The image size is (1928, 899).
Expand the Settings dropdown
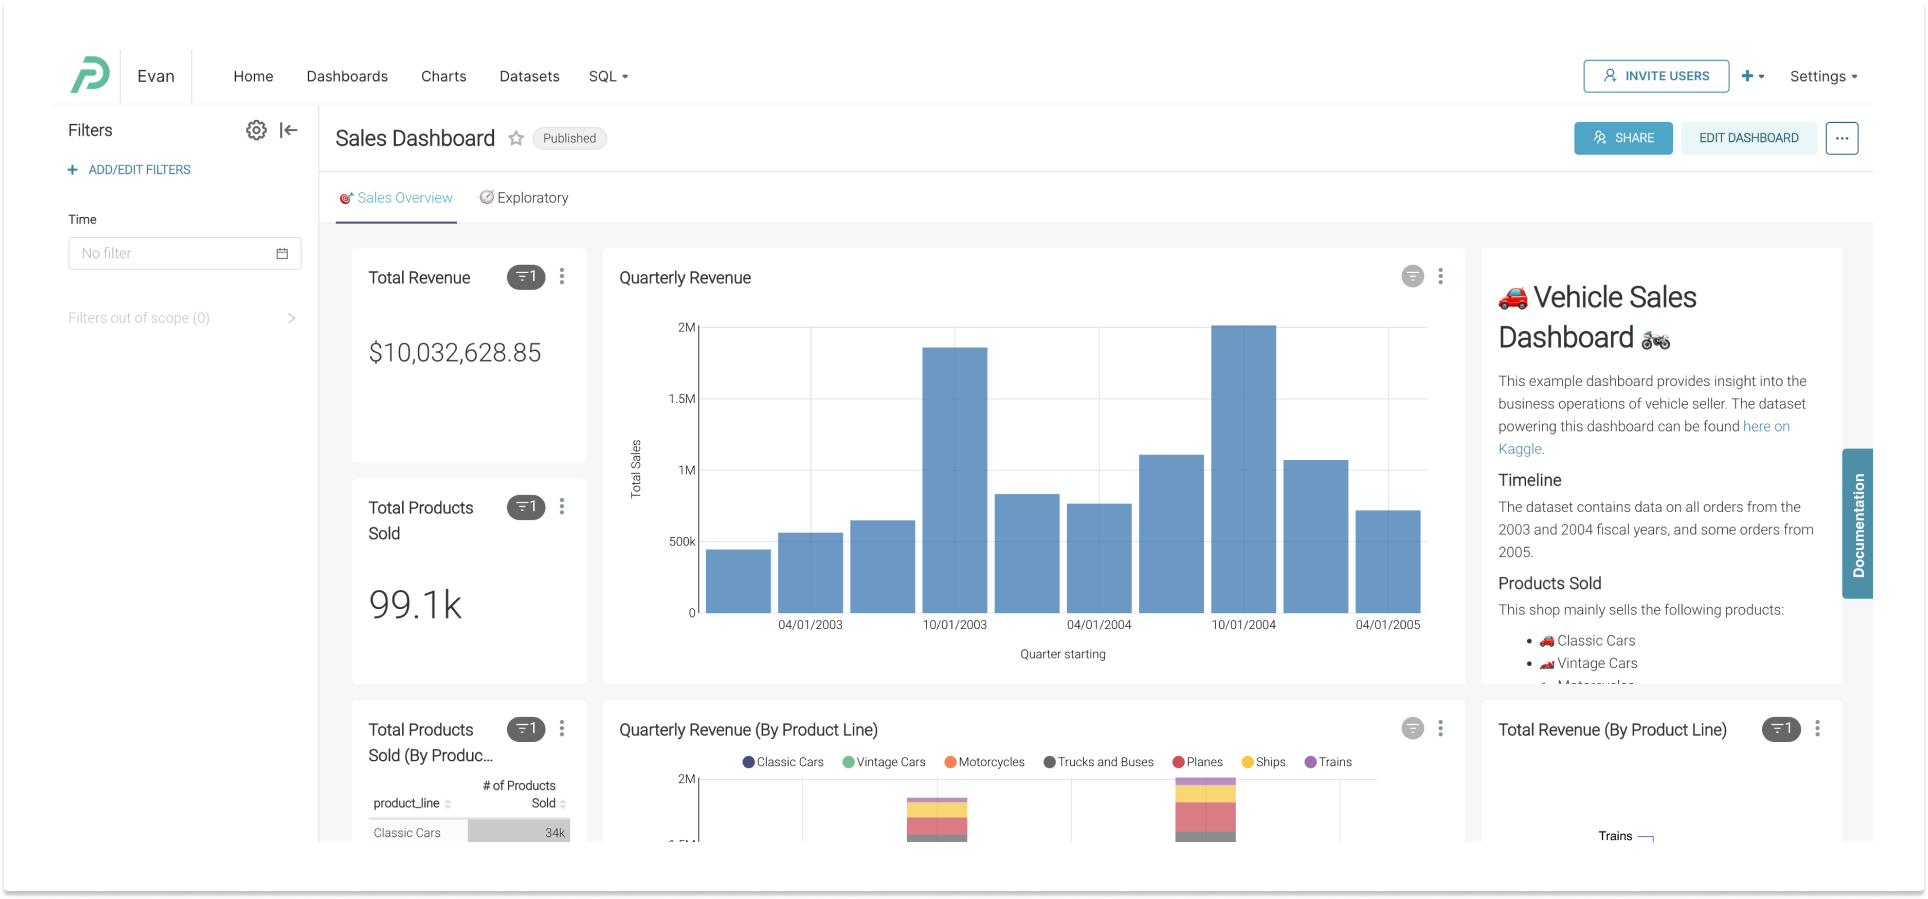(1823, 76)
